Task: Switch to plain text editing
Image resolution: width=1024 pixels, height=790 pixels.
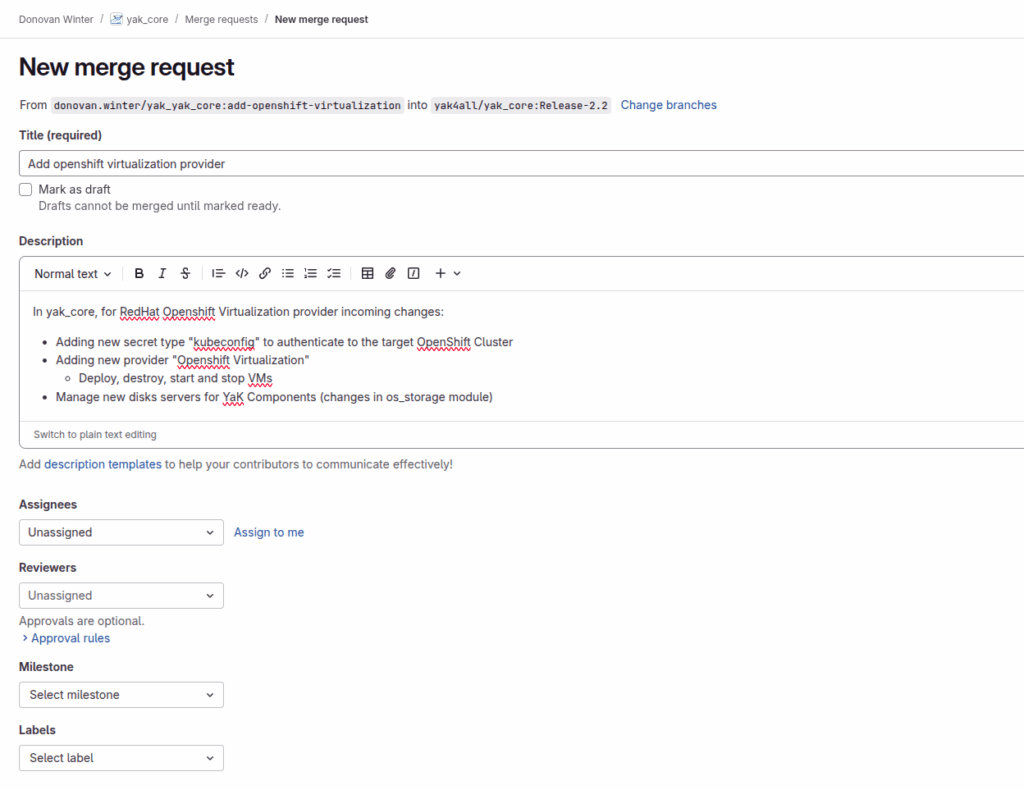Action: coord(95,434)
